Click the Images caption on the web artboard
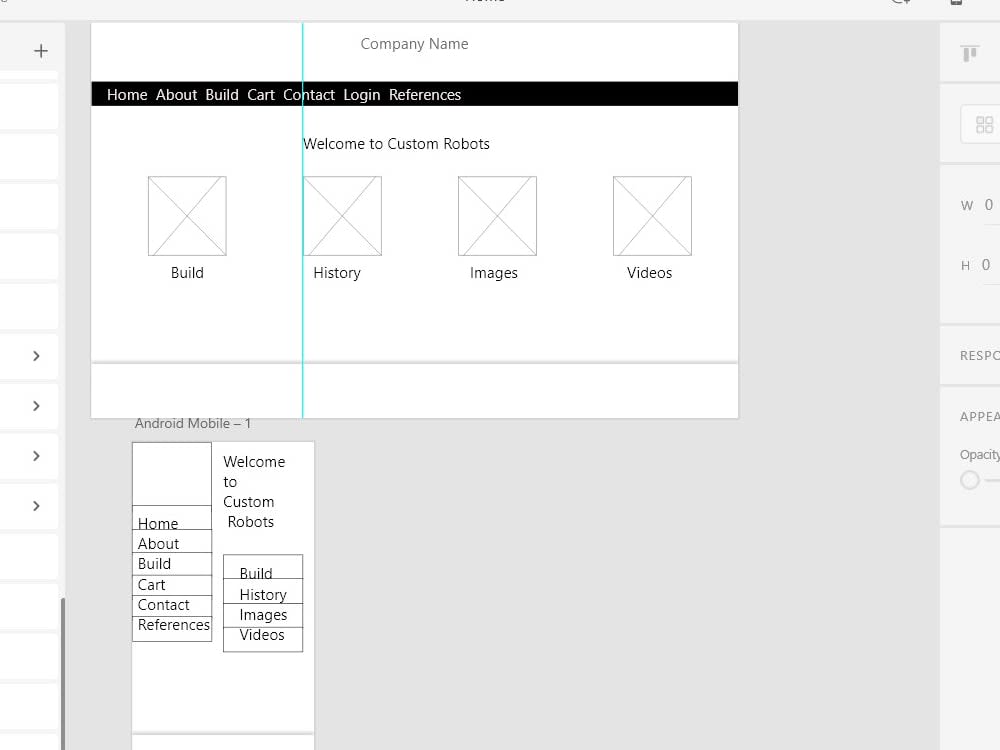 click(x=494, y=273)
